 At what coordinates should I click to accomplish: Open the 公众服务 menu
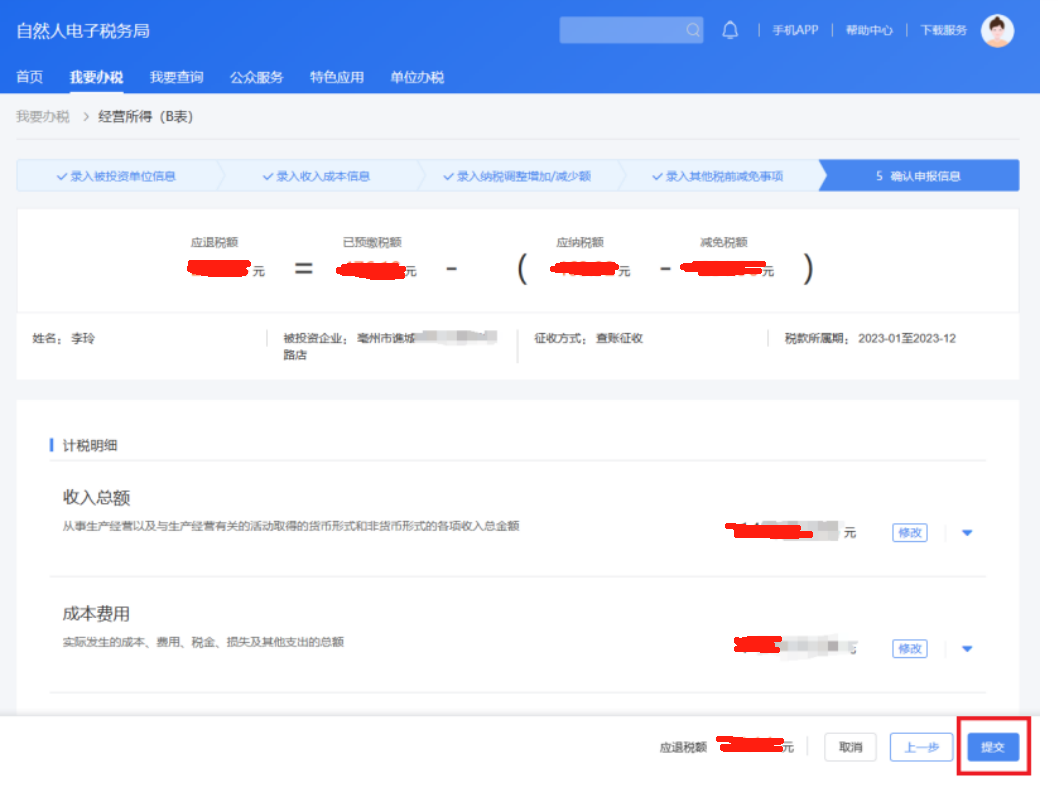[256, 77]
